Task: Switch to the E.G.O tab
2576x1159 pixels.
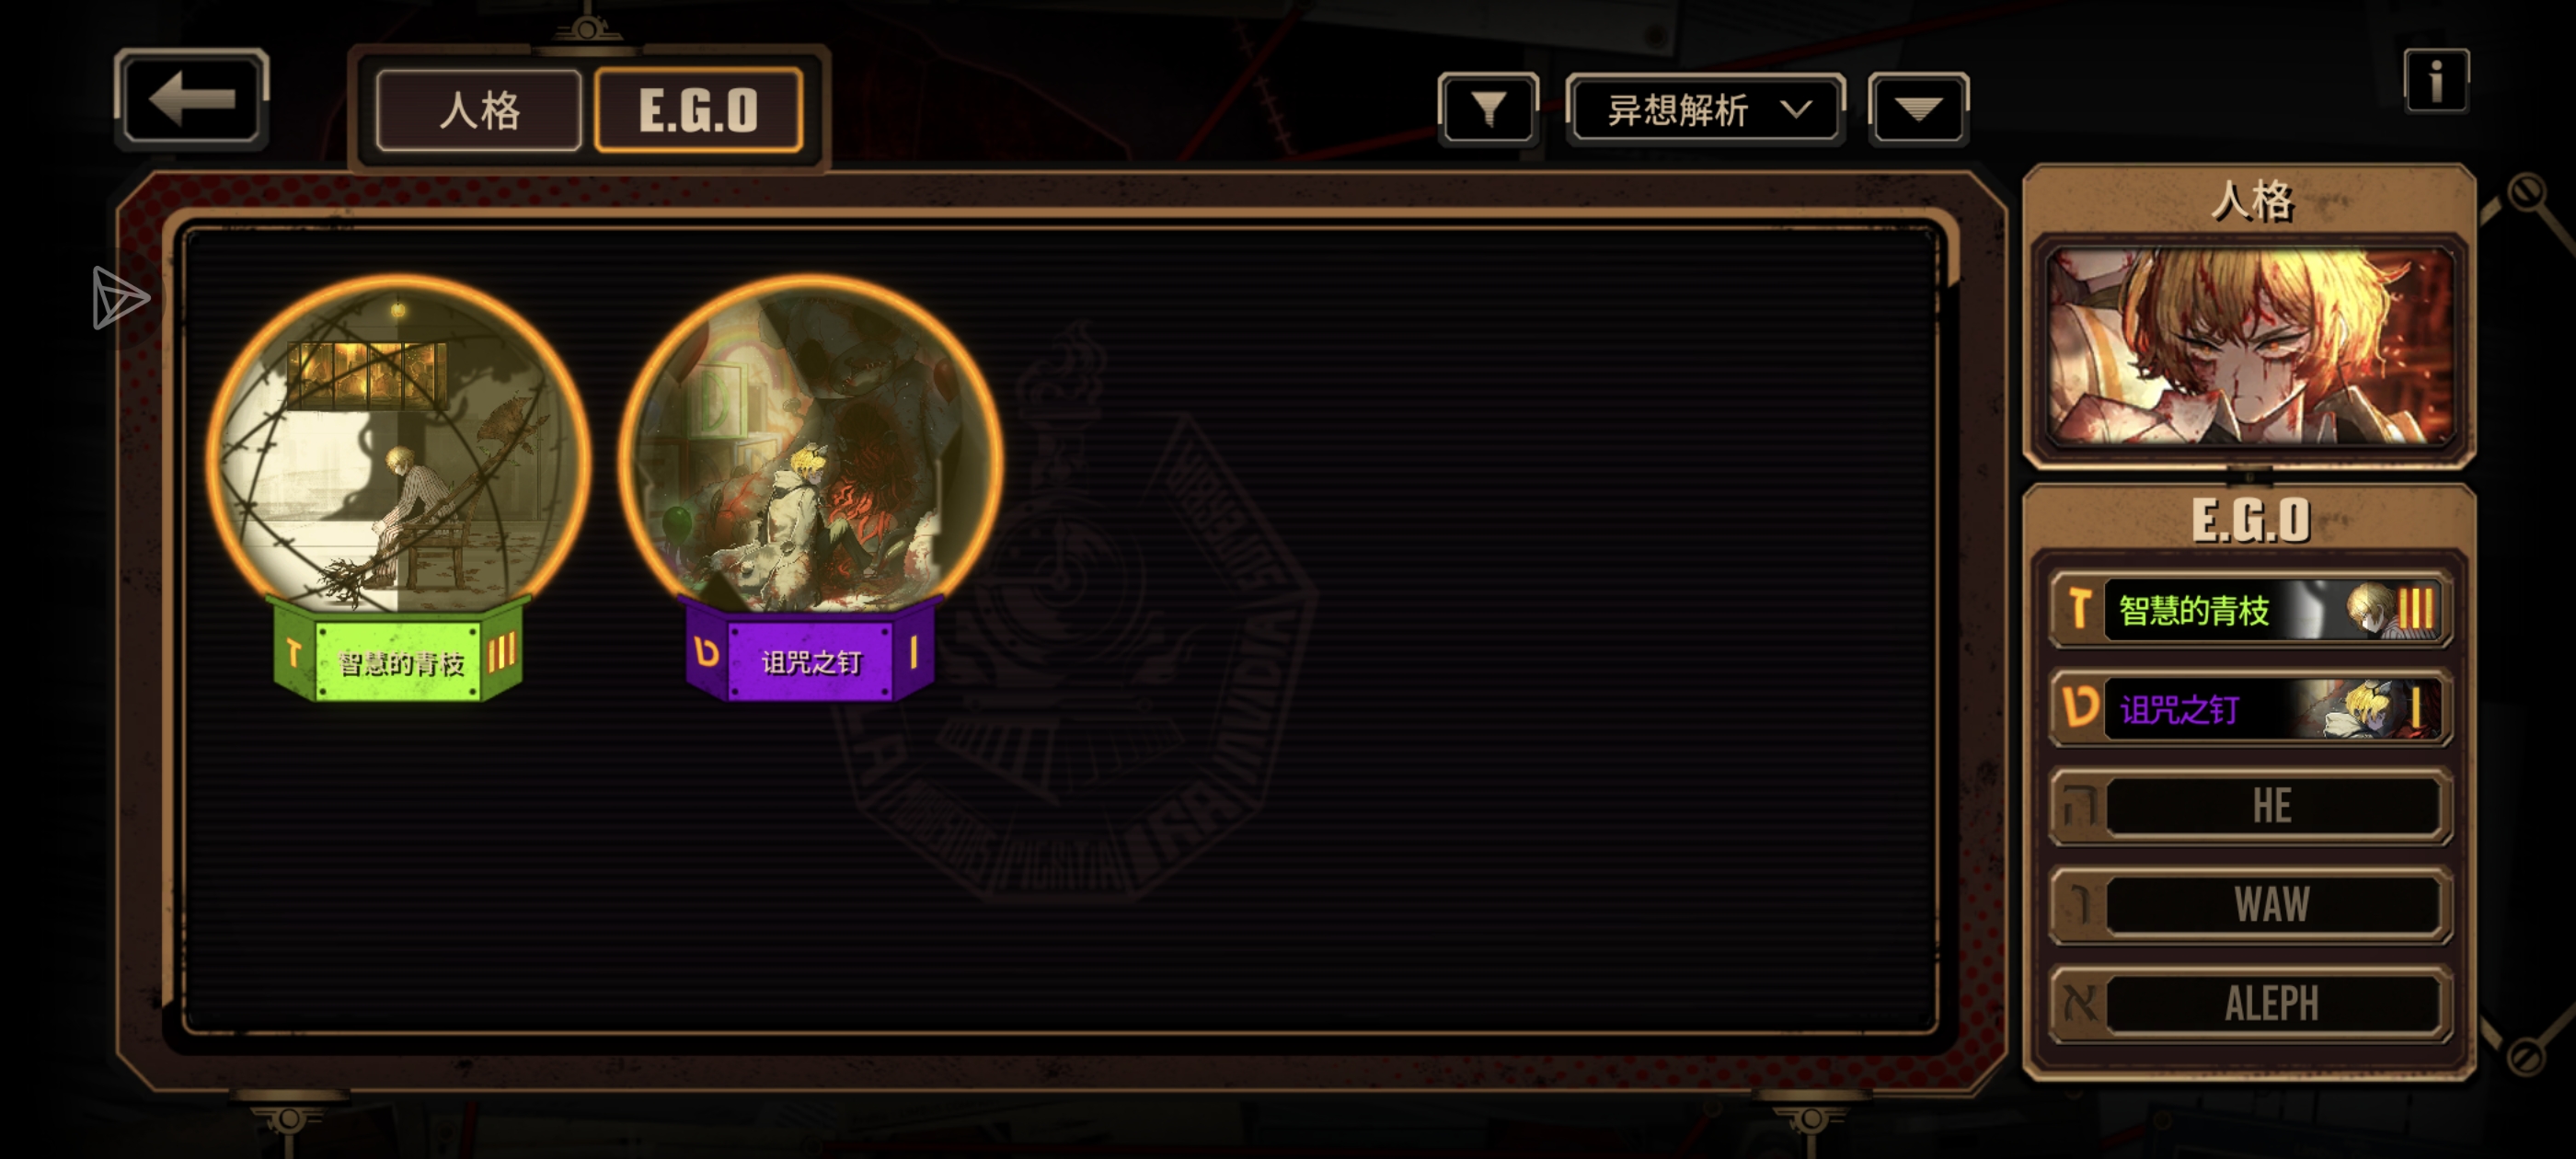Action: coord(698,110)
